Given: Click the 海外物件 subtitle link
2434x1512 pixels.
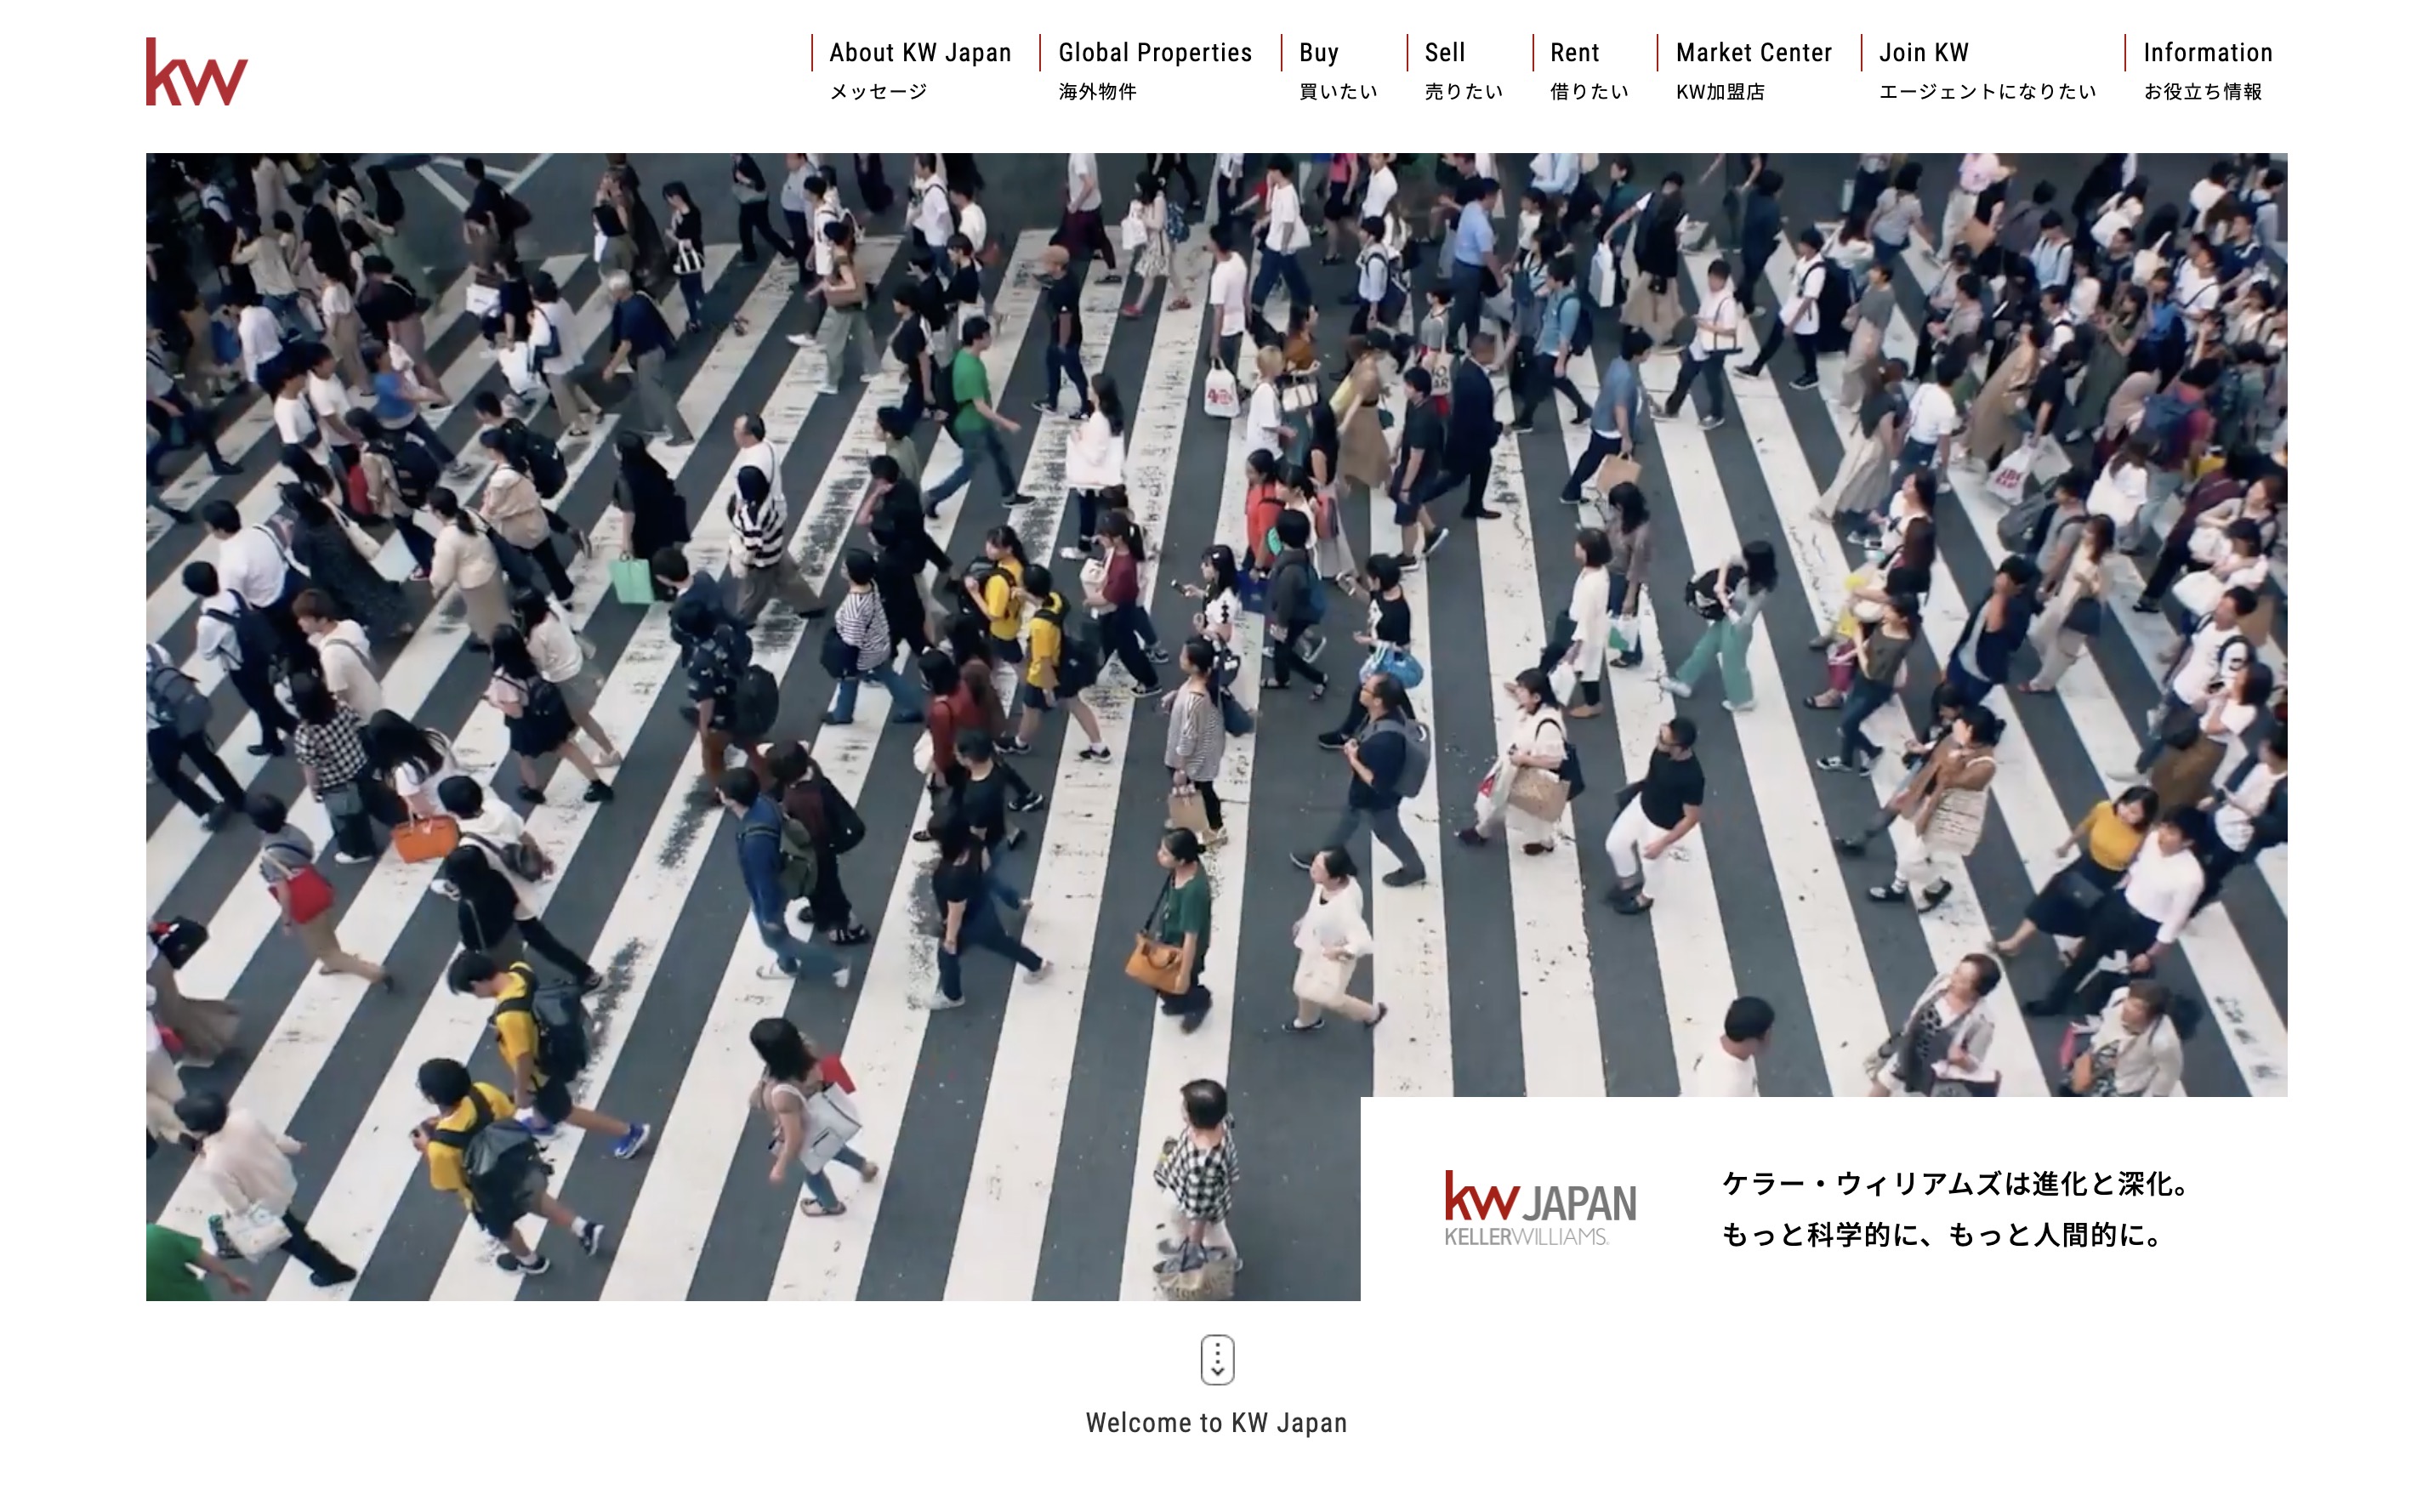Looking at the screenshot, I should (x=1097, y=92).
